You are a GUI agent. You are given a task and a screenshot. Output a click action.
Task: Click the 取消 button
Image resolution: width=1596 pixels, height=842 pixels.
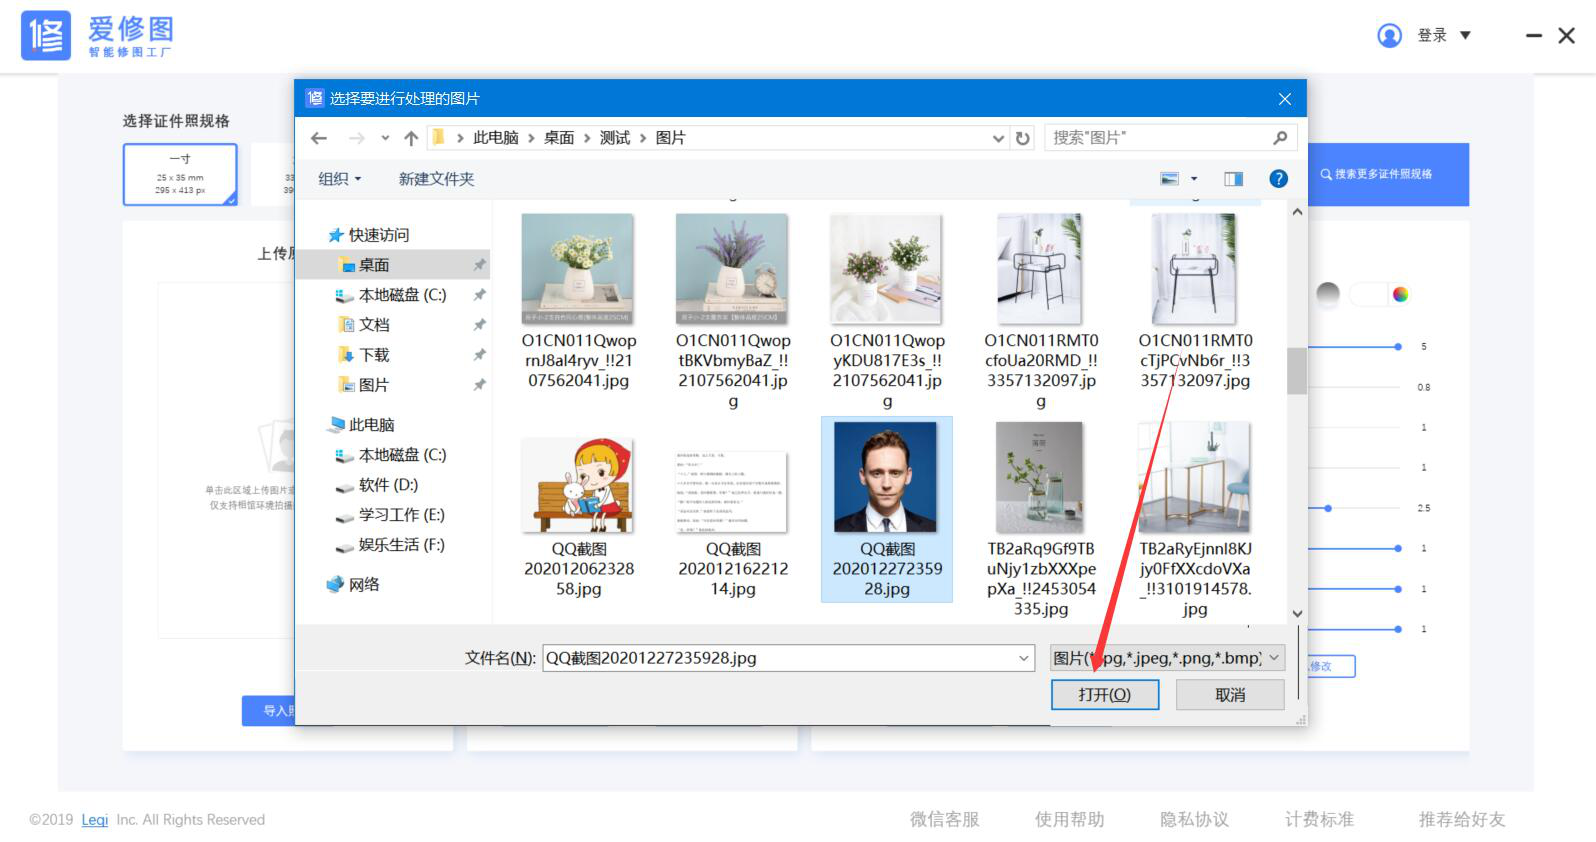(x=1230, y=695)
